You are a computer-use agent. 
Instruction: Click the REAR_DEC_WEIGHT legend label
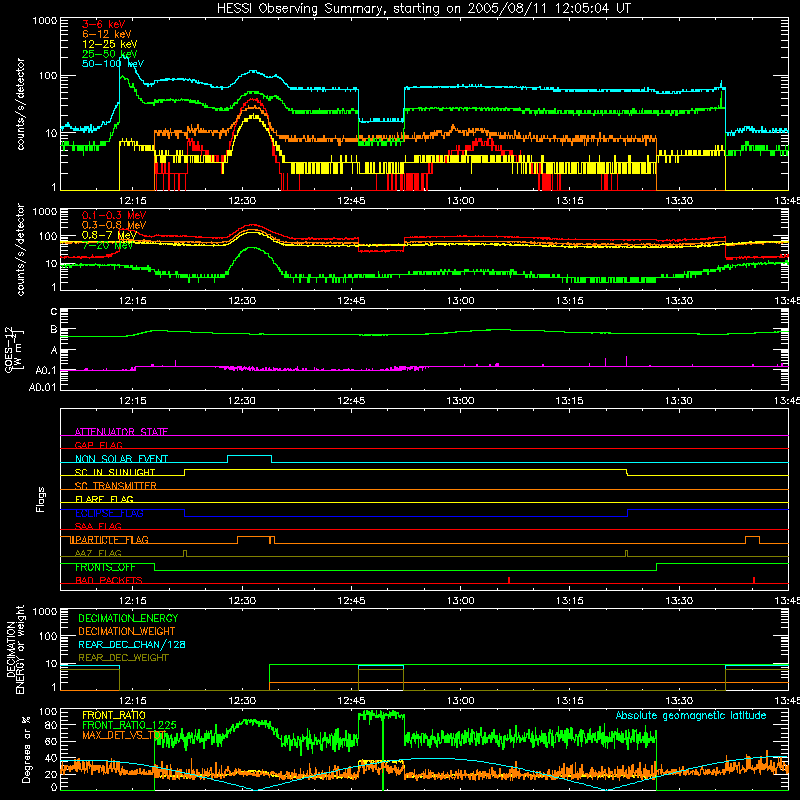[x=123, y=658]
